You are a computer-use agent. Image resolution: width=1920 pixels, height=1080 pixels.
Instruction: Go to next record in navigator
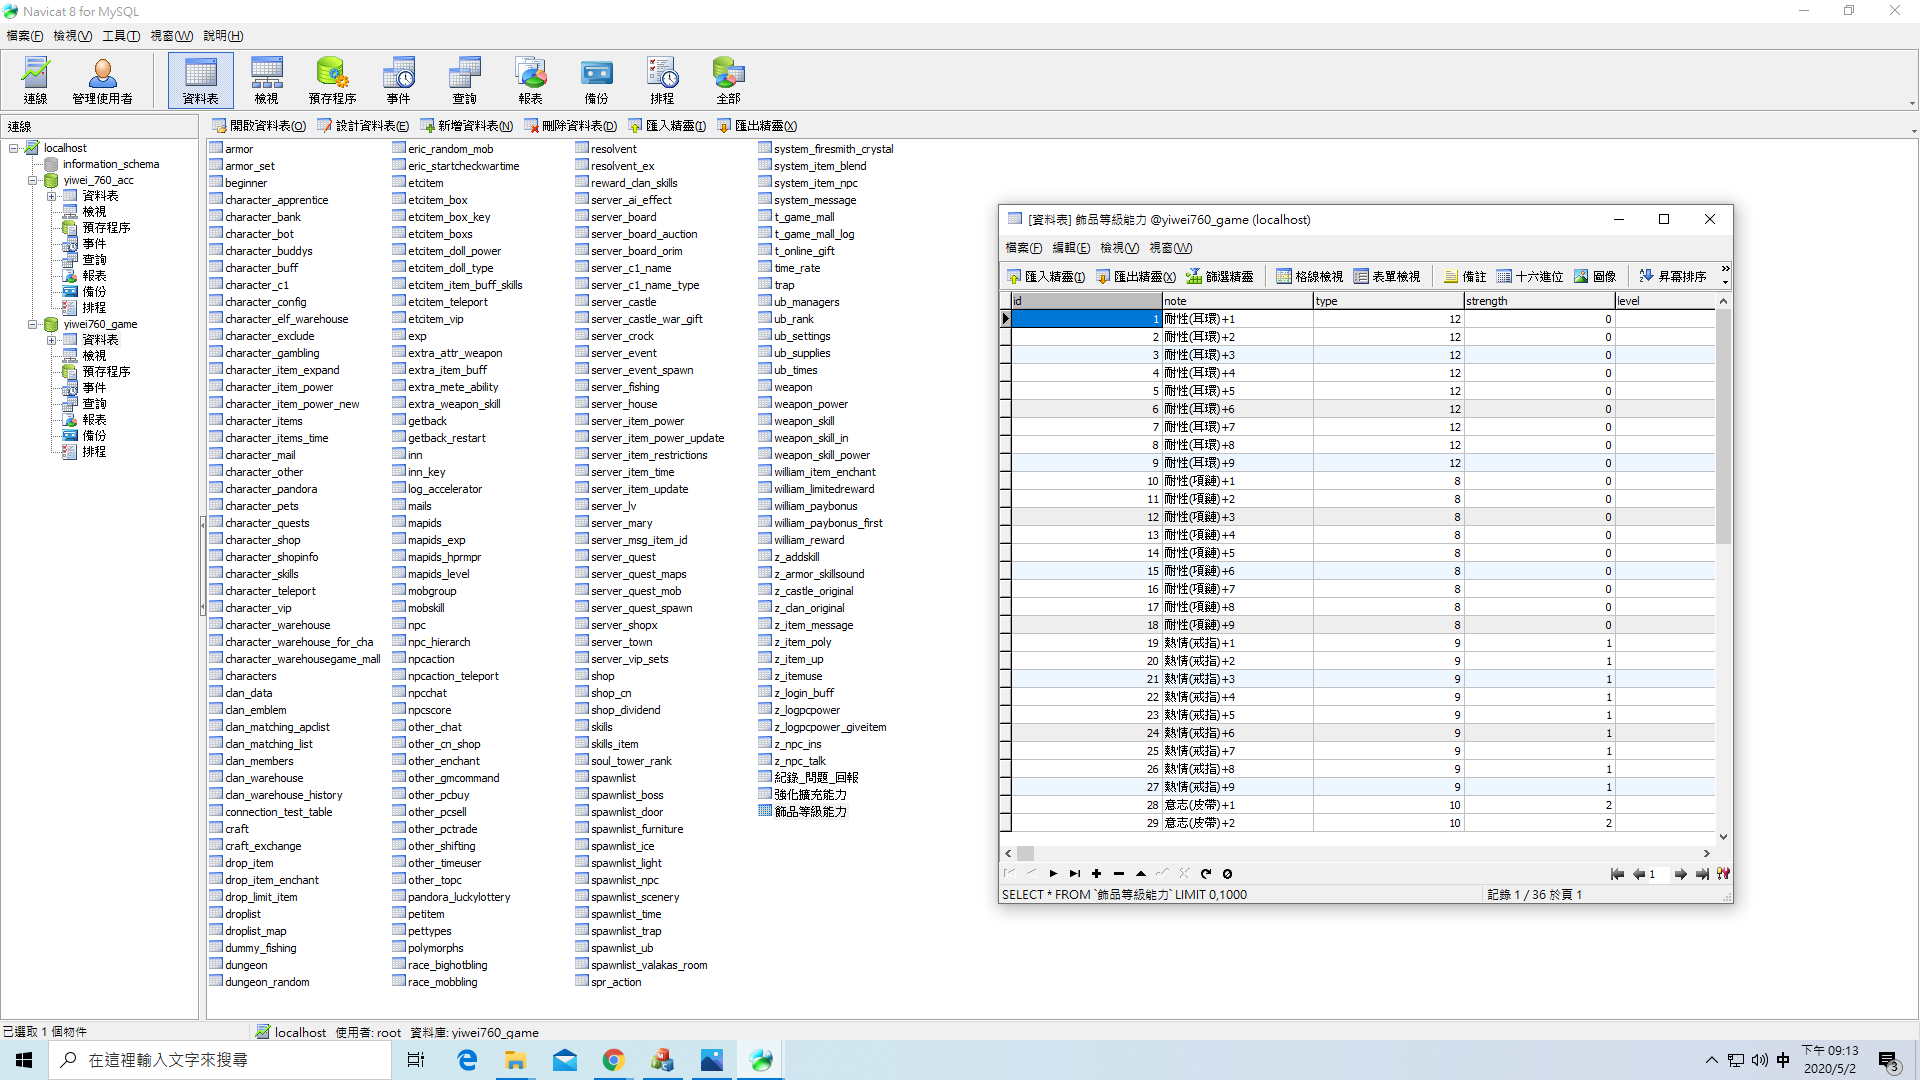[1053, 874]
